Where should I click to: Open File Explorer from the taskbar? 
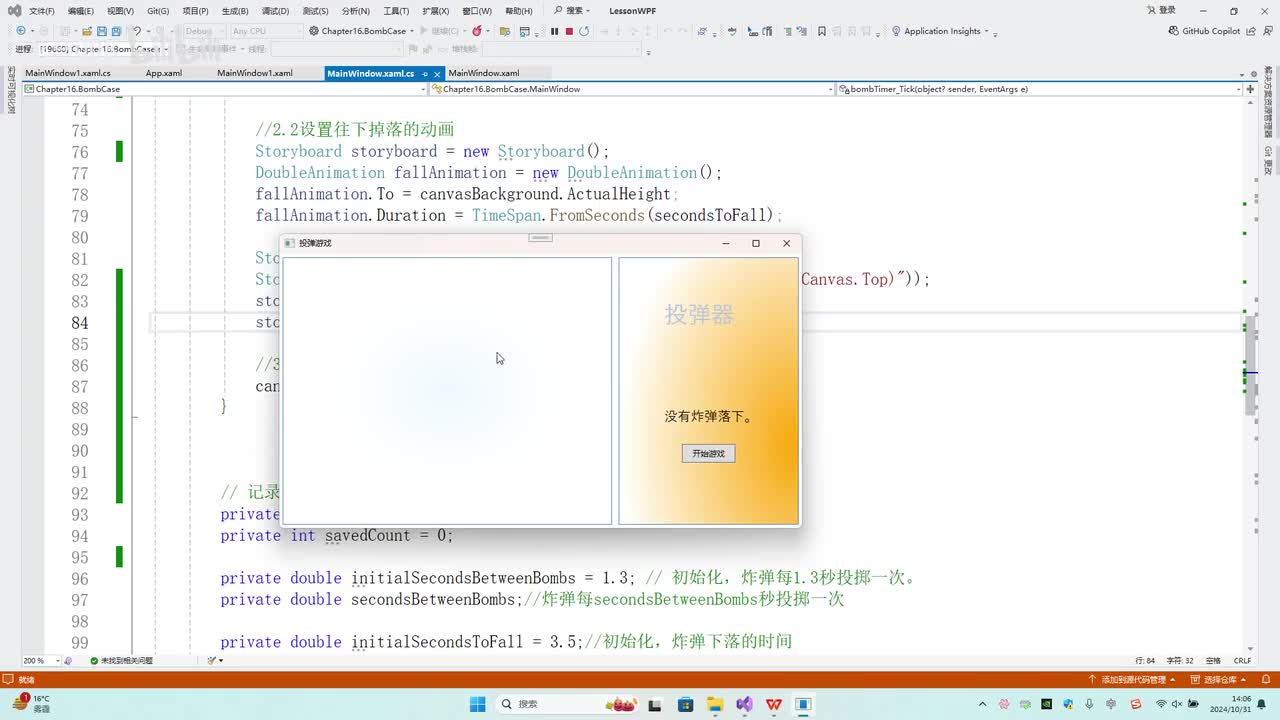coord(715,704)
